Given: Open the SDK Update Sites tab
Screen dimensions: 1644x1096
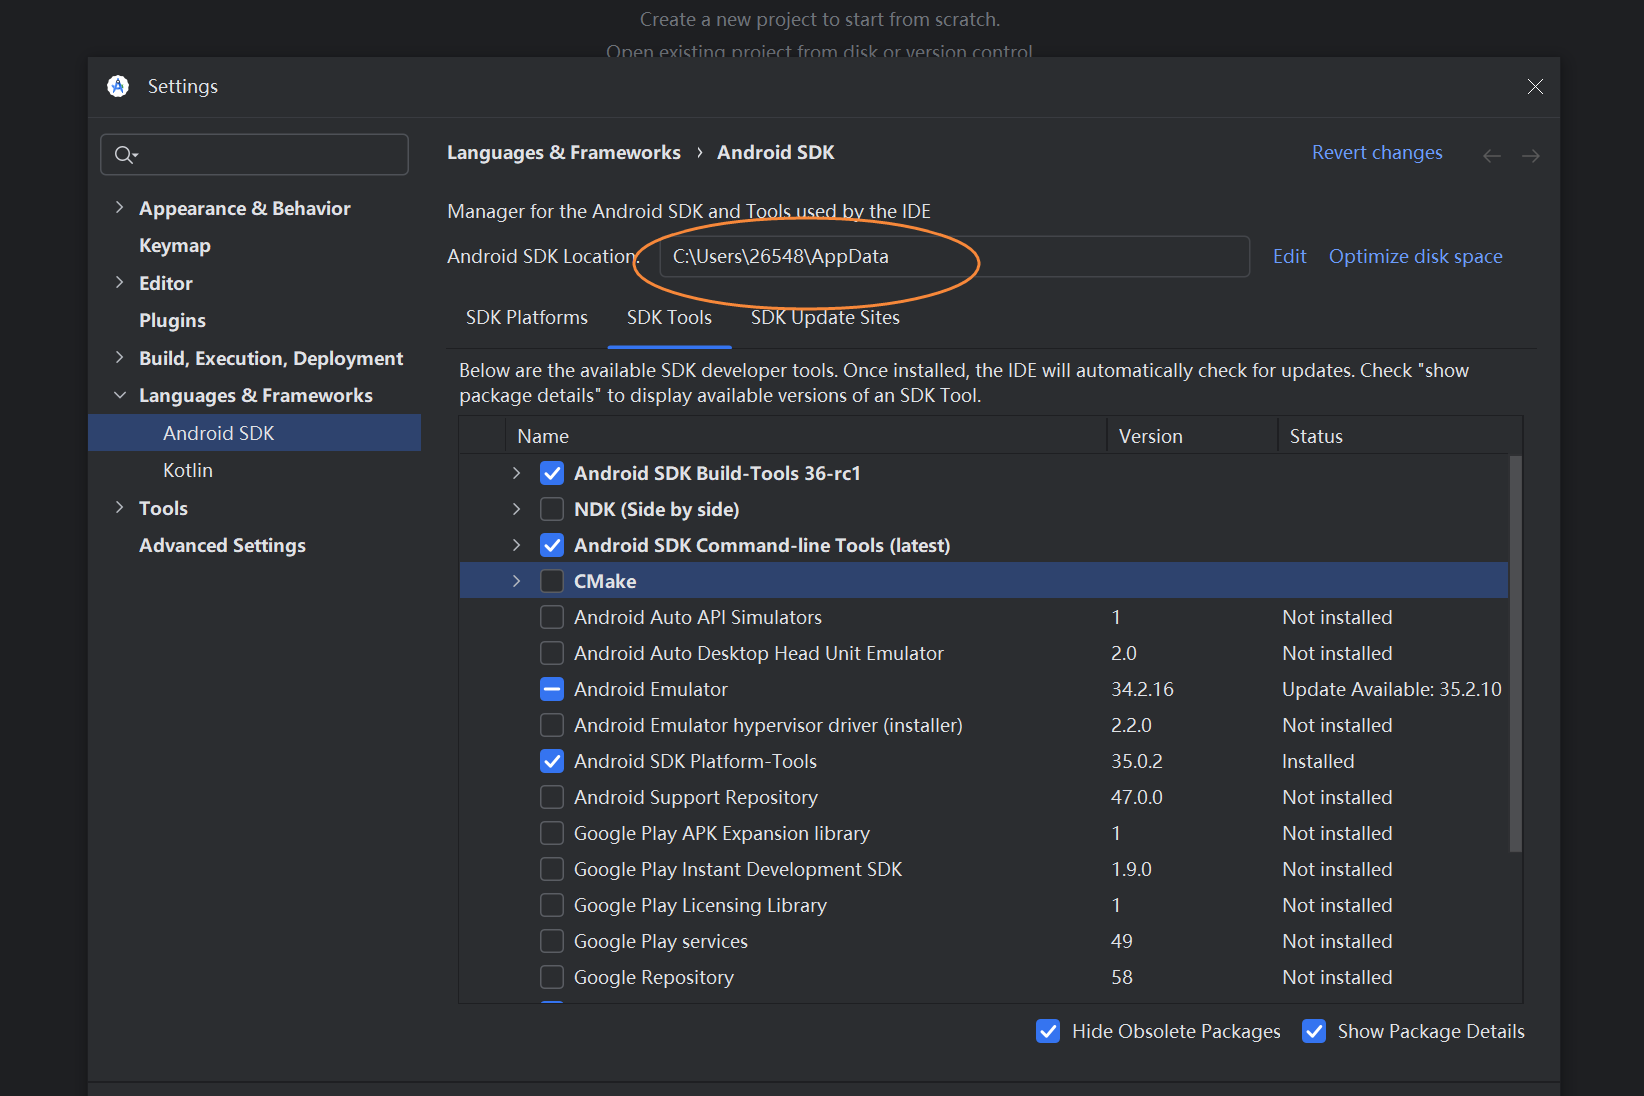Looking at the screenshot, I should click(x=825, y=318).
